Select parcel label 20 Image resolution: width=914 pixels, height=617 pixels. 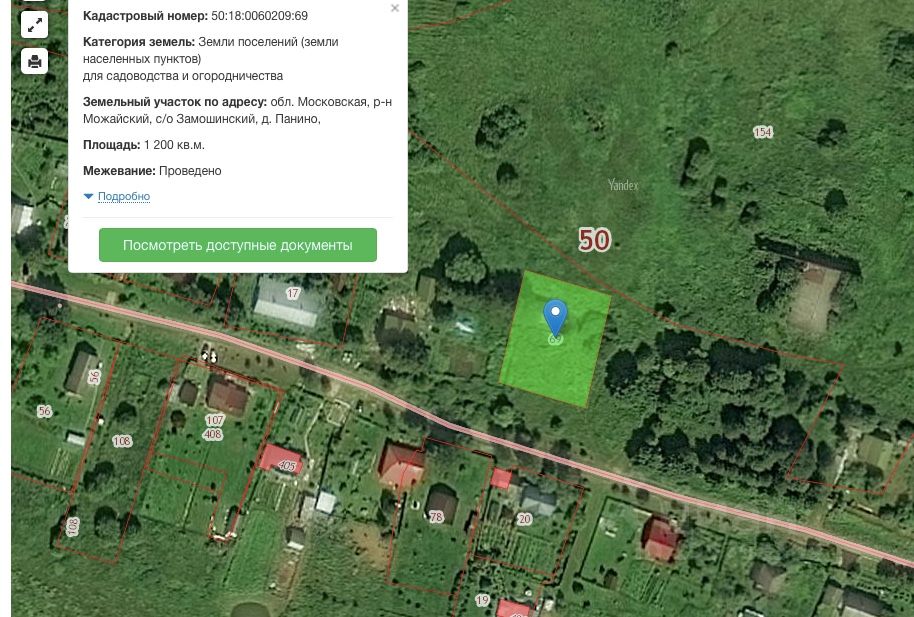(x=524, y=519)
